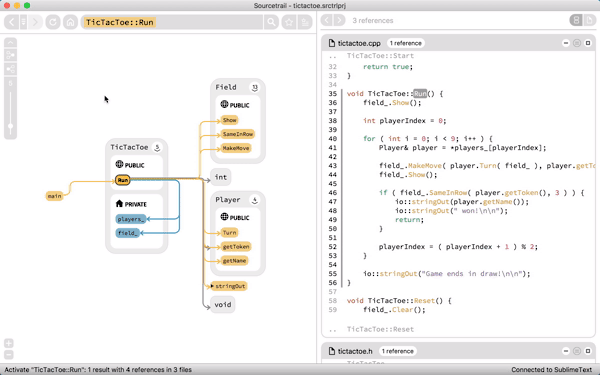The height and width of the screenshot is (375, 600).
Task: Select the int type node
Action: 221,177
